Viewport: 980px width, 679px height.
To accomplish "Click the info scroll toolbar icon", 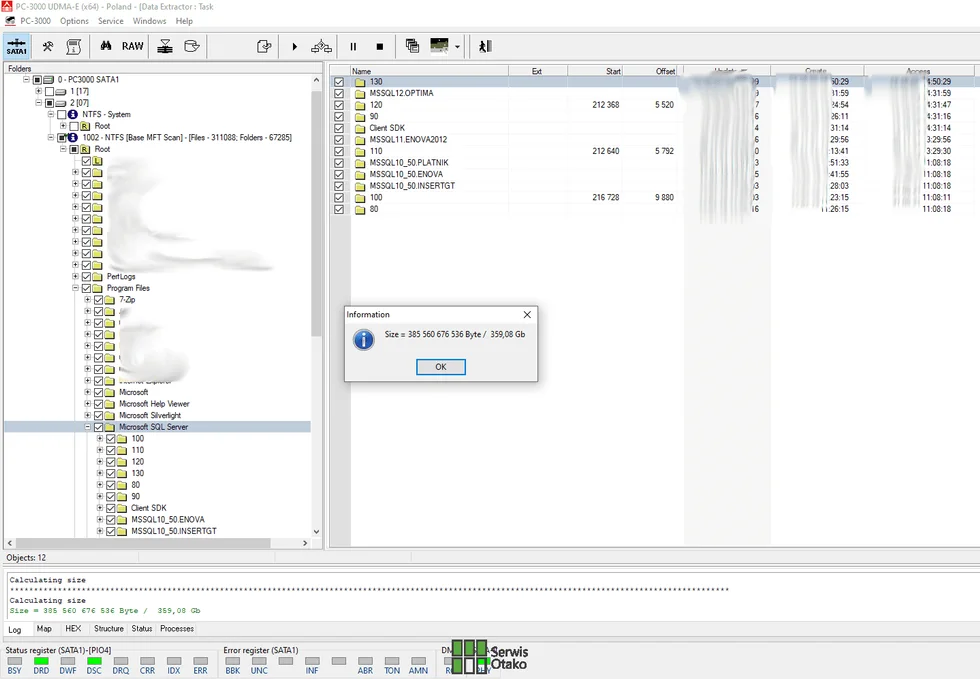I will (74, 46).
